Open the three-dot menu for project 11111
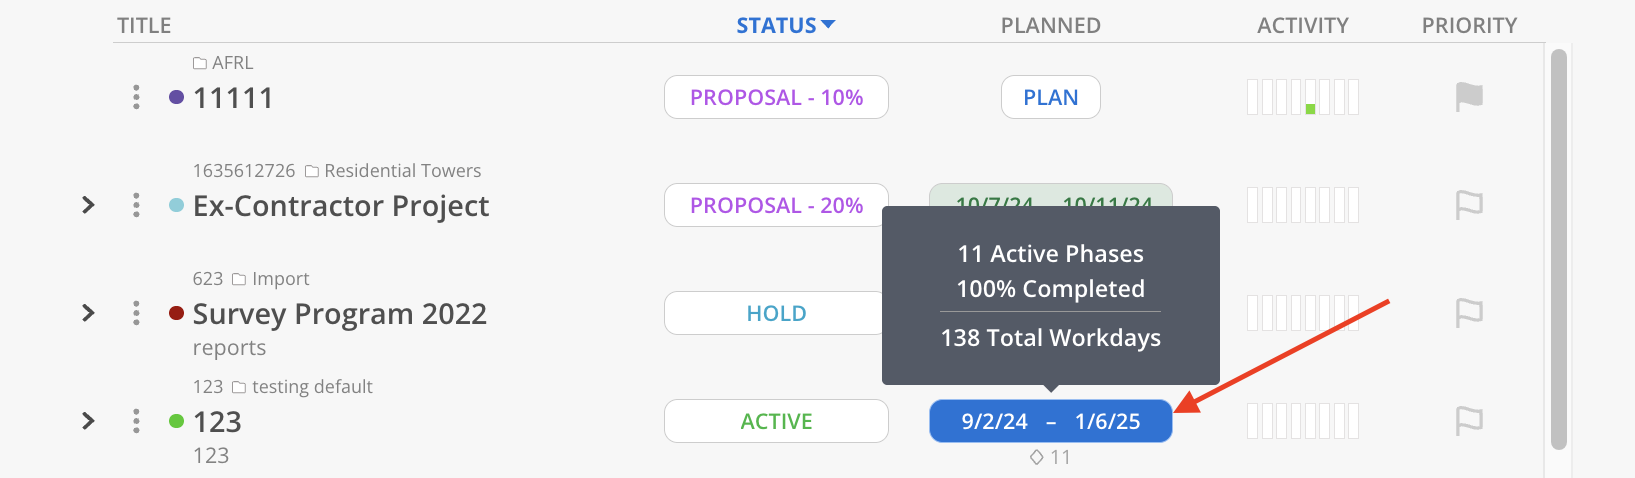Screen dimensions: 1635x478 tap(136, 97)
